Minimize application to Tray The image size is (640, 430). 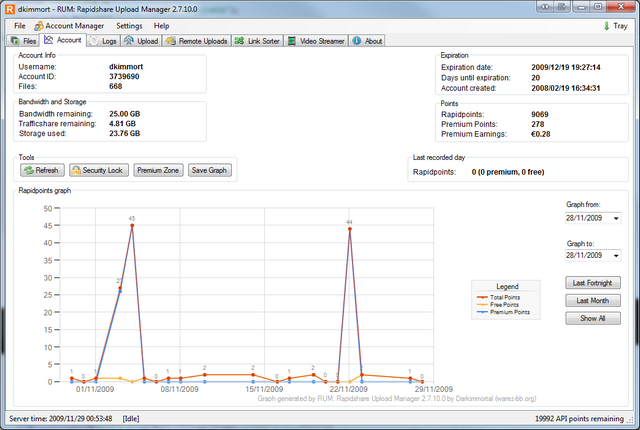[x=615, y=26]
